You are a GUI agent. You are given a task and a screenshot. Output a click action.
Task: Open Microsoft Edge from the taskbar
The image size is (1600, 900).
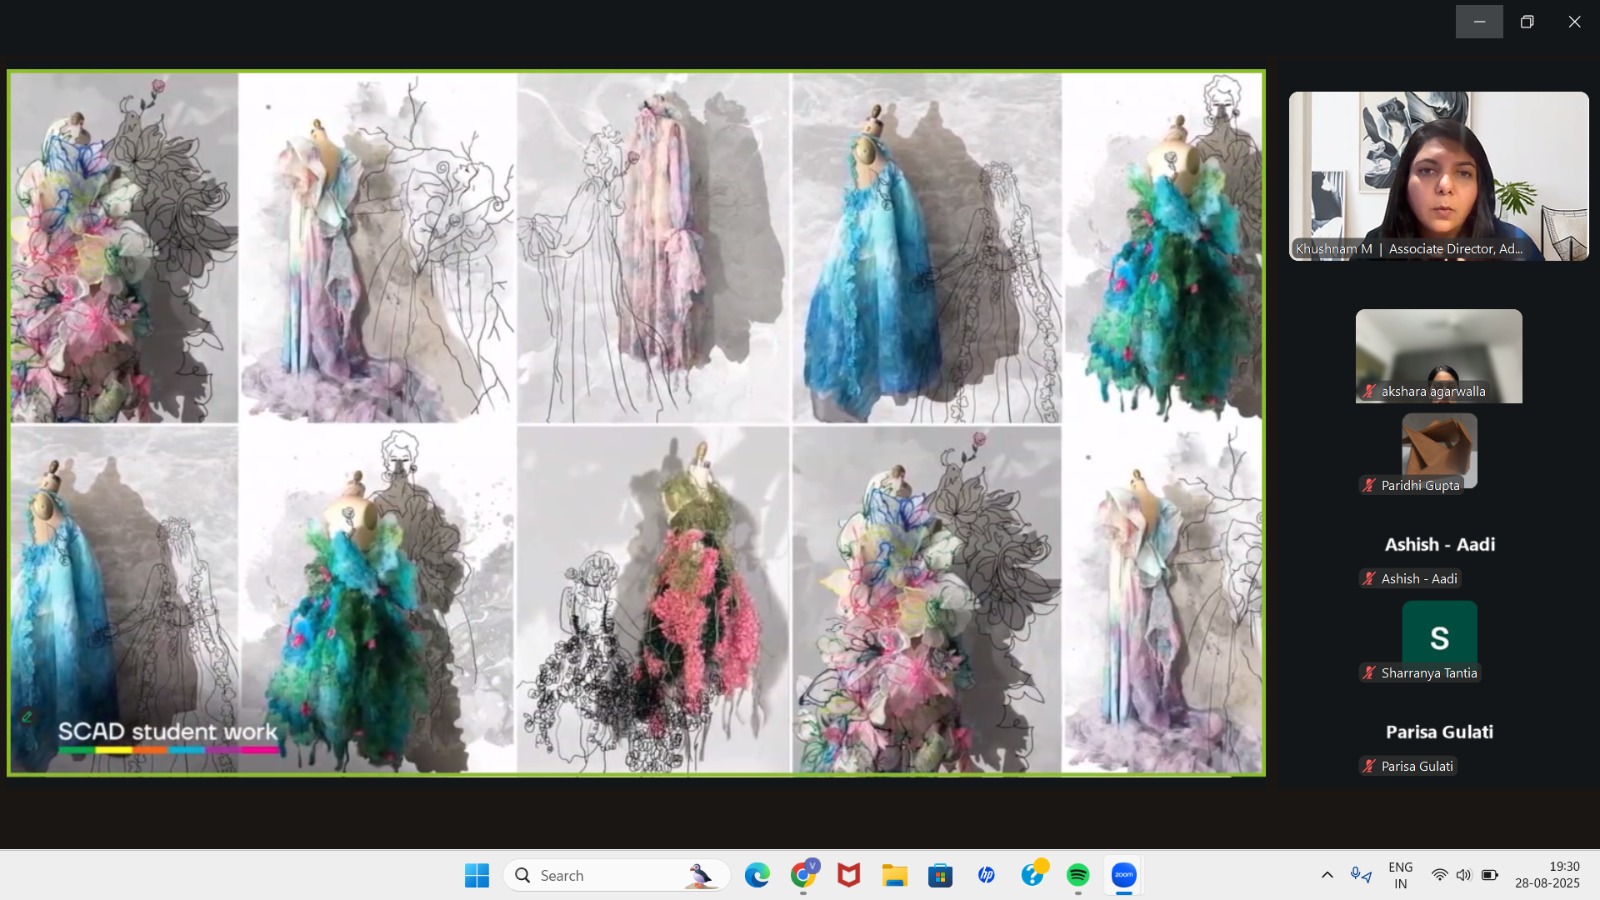tap(757, 876)
